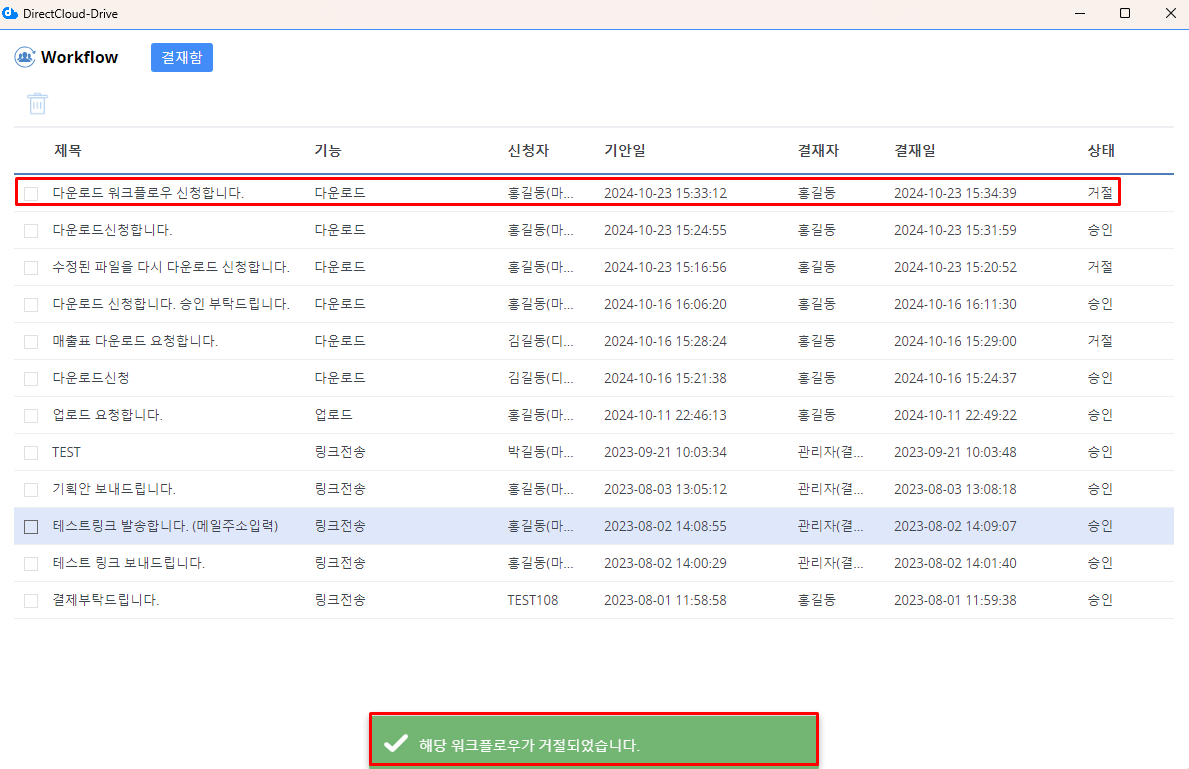Tick checkbox for row titled 다운로드신청
This screenshot has height=769, width=1189.
pos(31,378)
